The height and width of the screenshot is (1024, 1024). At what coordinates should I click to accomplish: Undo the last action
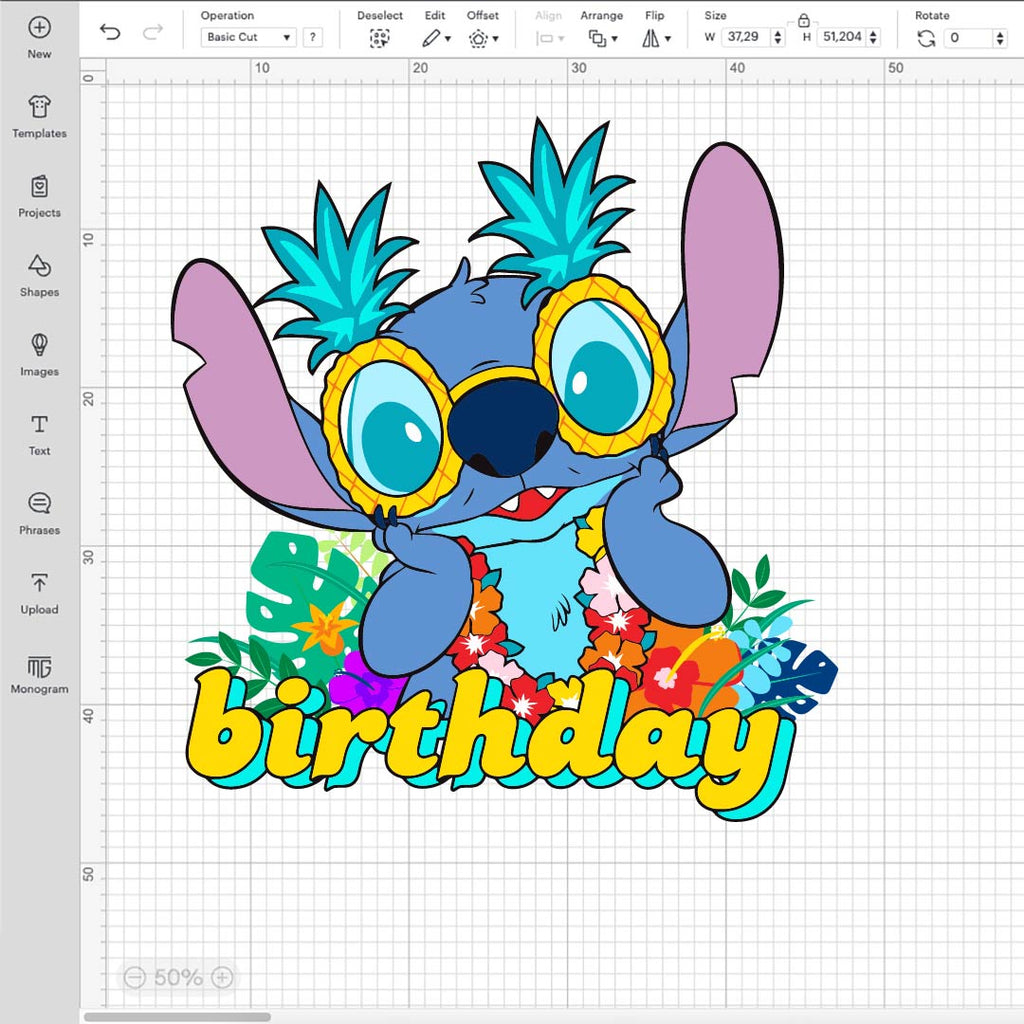pos(110,33)
